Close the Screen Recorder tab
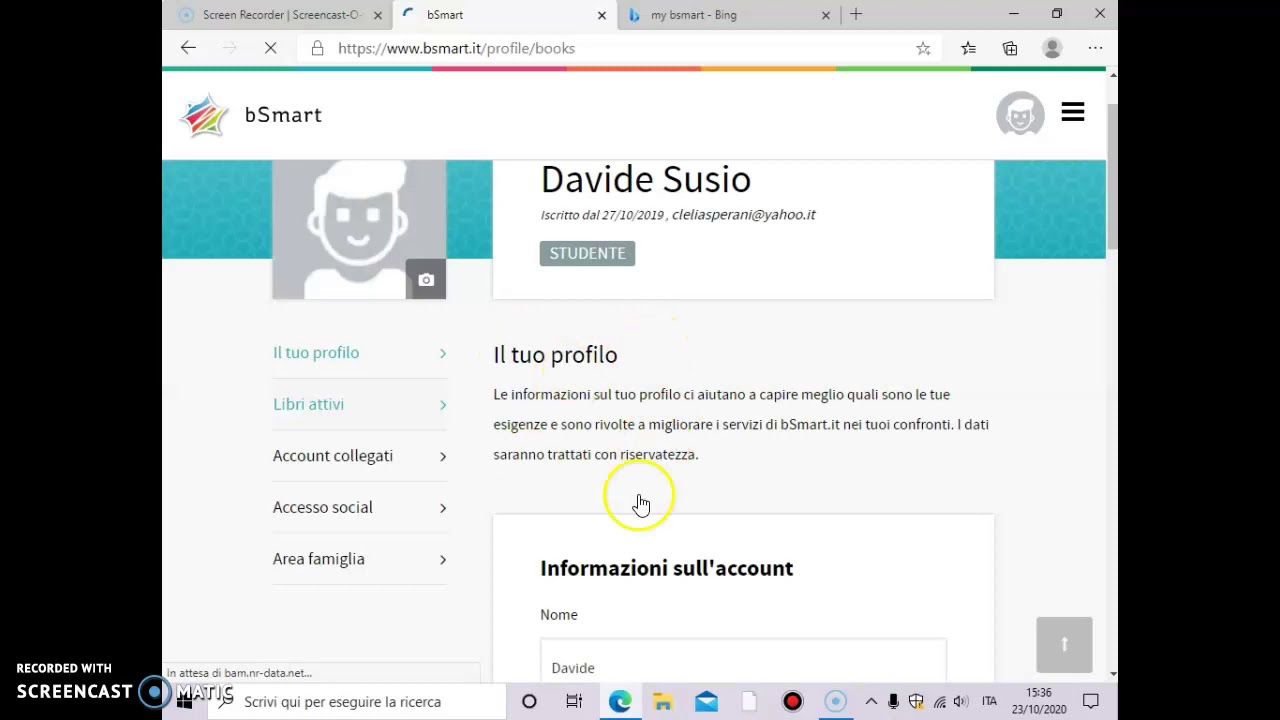Screen dimensions: 1280x720 pyautogui.click(x=378, y=15)
